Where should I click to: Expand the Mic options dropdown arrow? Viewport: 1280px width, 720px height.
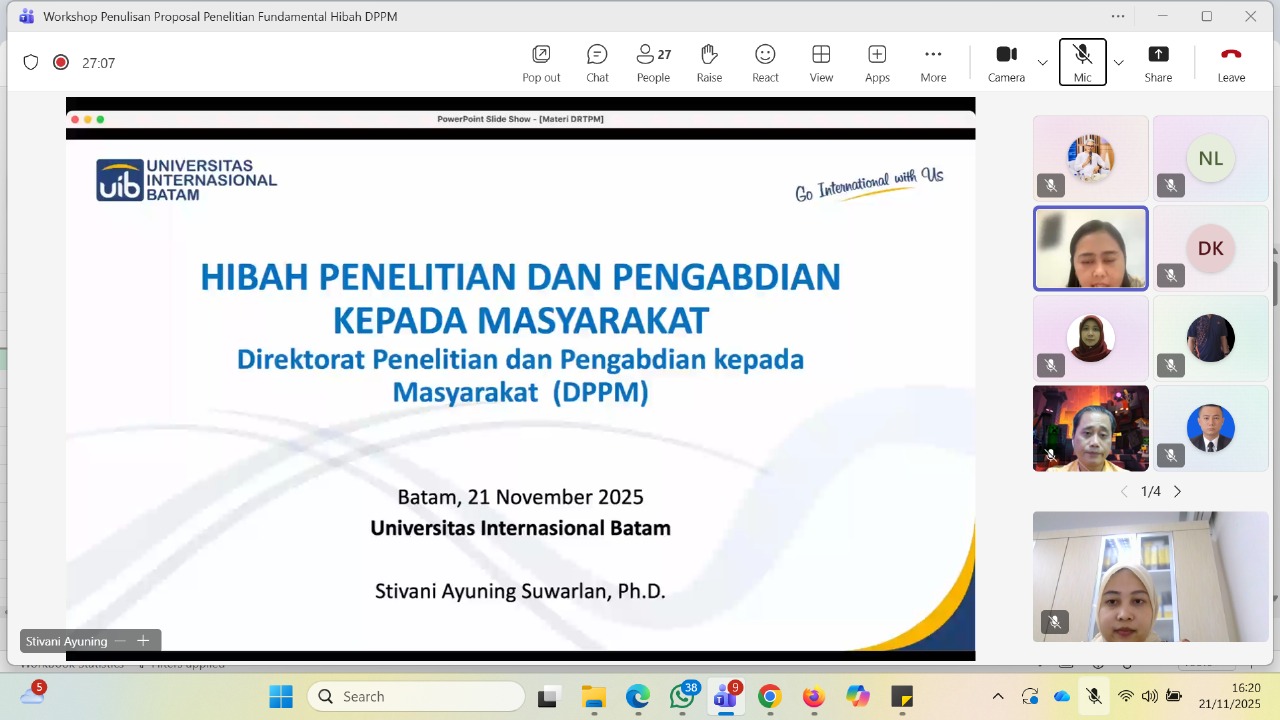point(1119,63)
